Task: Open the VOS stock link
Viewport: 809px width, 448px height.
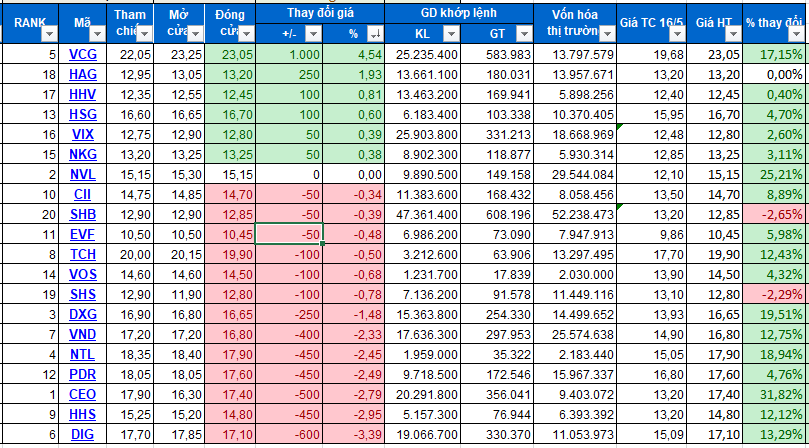Action: pos(83,275)
